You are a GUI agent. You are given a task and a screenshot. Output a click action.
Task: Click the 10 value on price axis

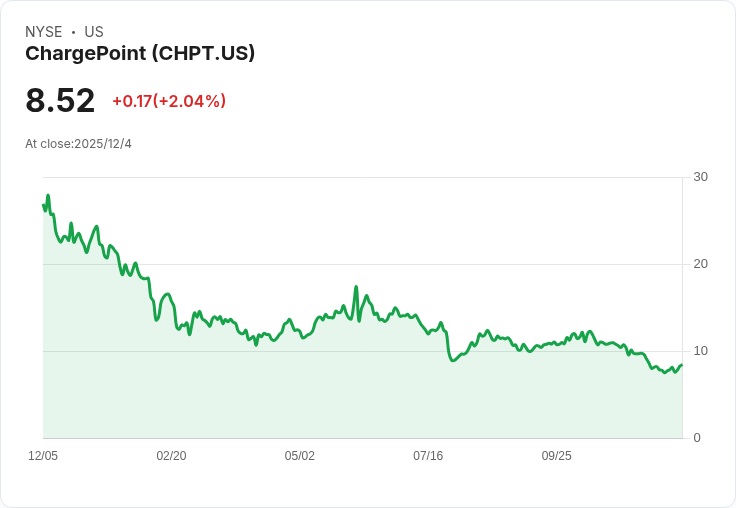[700, 351]
